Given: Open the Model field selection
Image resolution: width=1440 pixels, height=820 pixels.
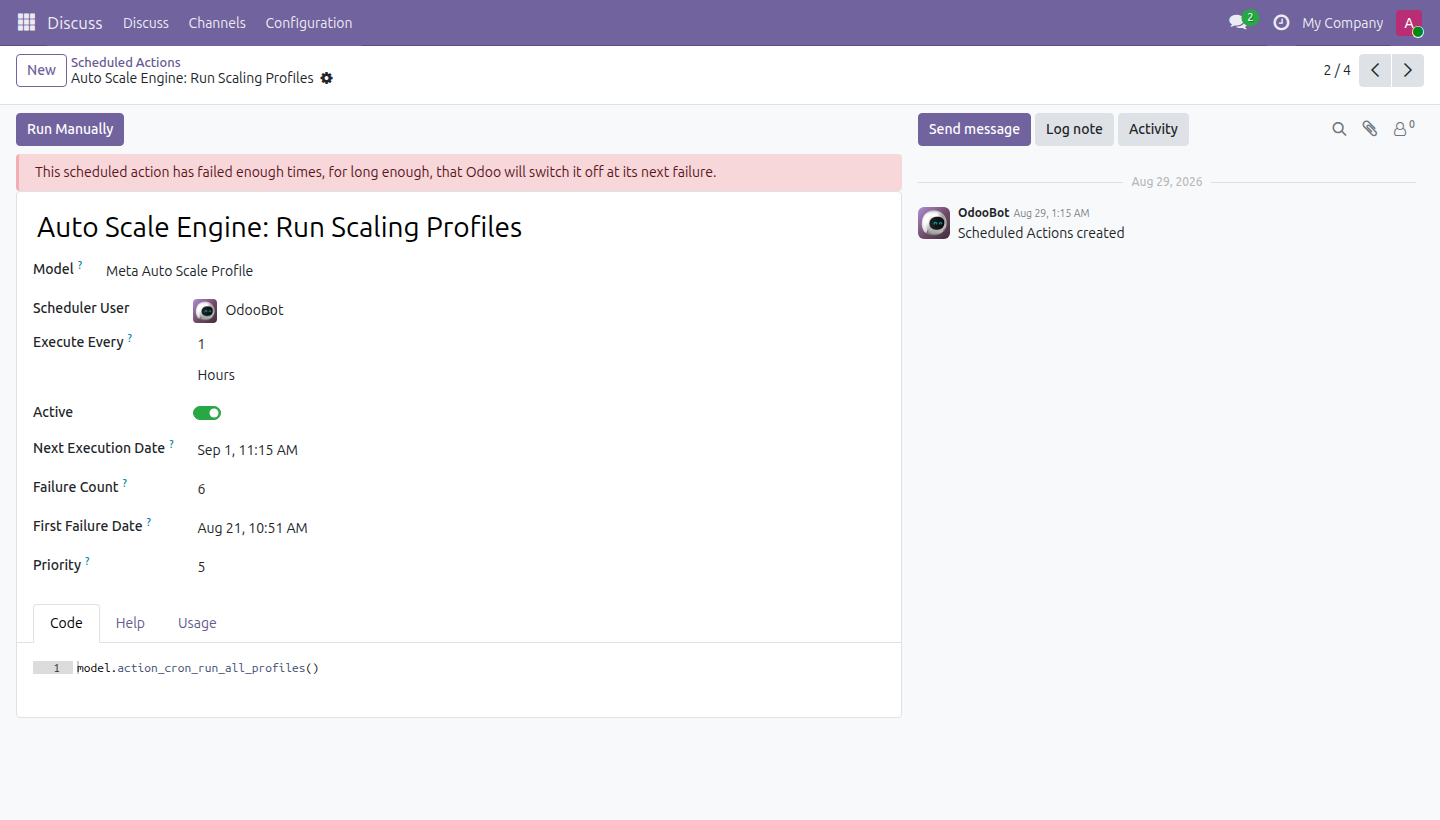Looking at the screenshot, I should click(x=493, y=271).
